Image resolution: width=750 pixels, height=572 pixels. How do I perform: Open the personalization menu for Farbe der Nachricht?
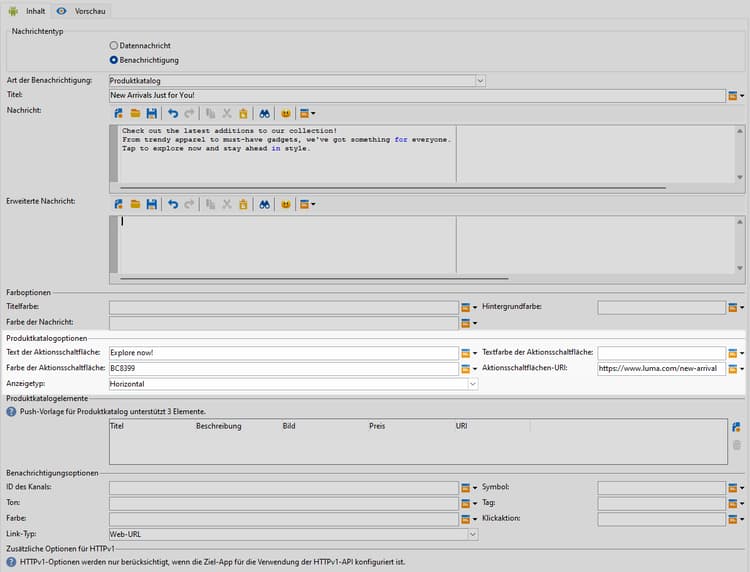468,323
